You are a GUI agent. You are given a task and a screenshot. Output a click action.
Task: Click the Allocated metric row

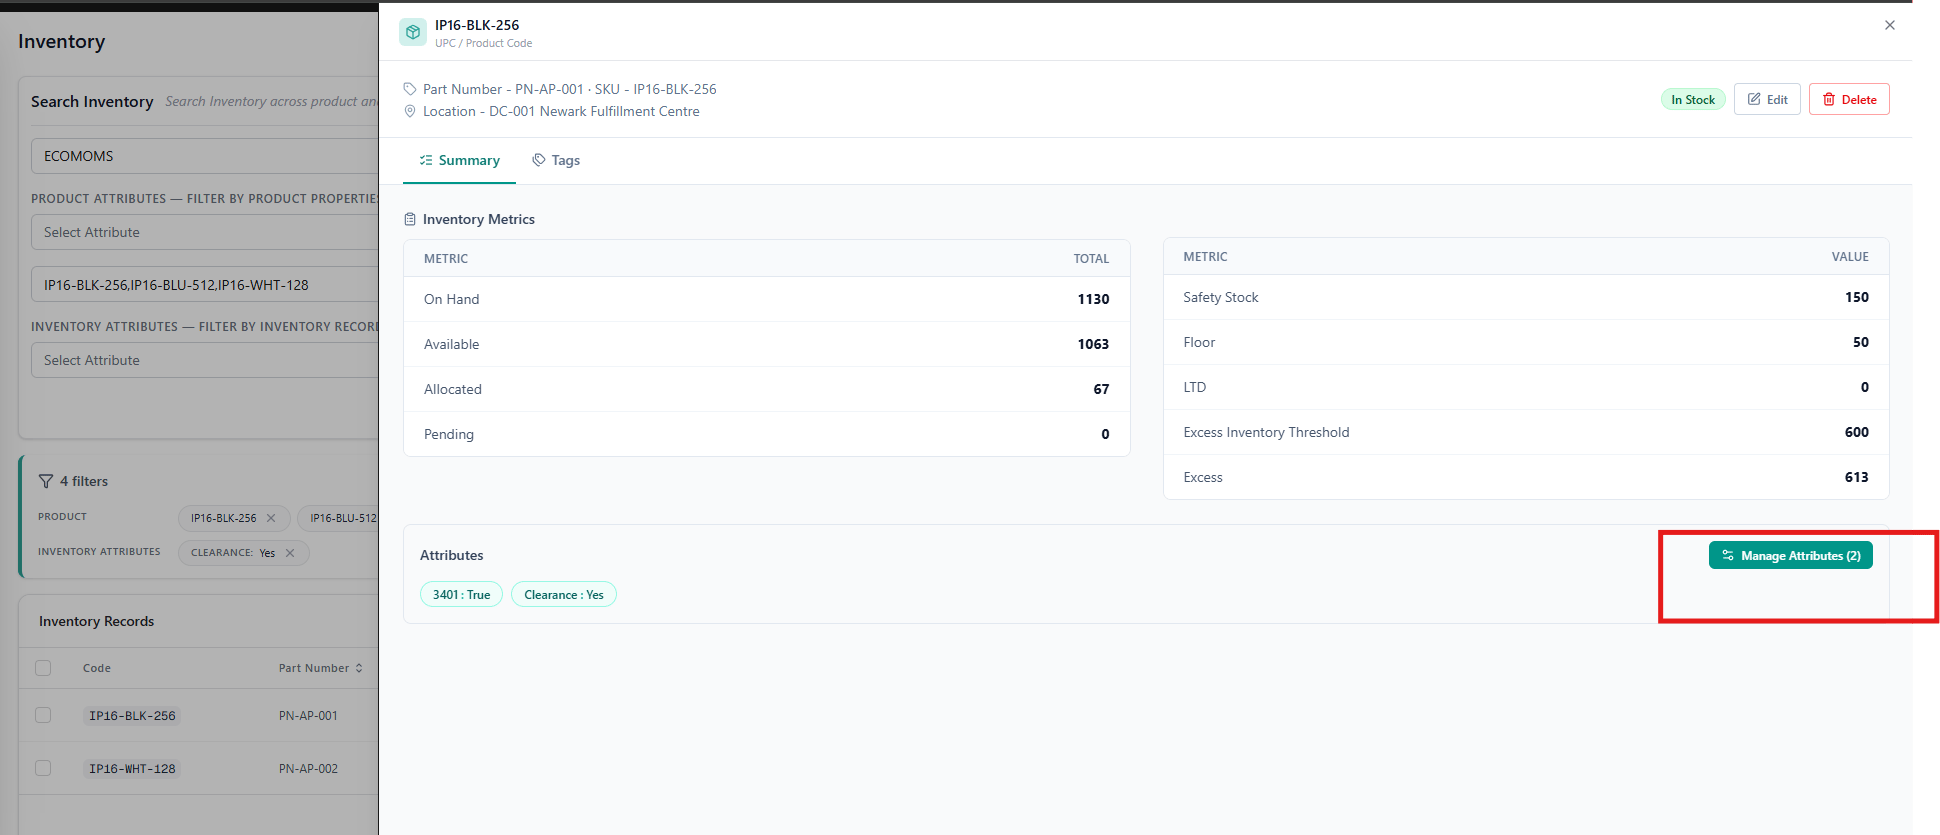[x=766, y=389]
